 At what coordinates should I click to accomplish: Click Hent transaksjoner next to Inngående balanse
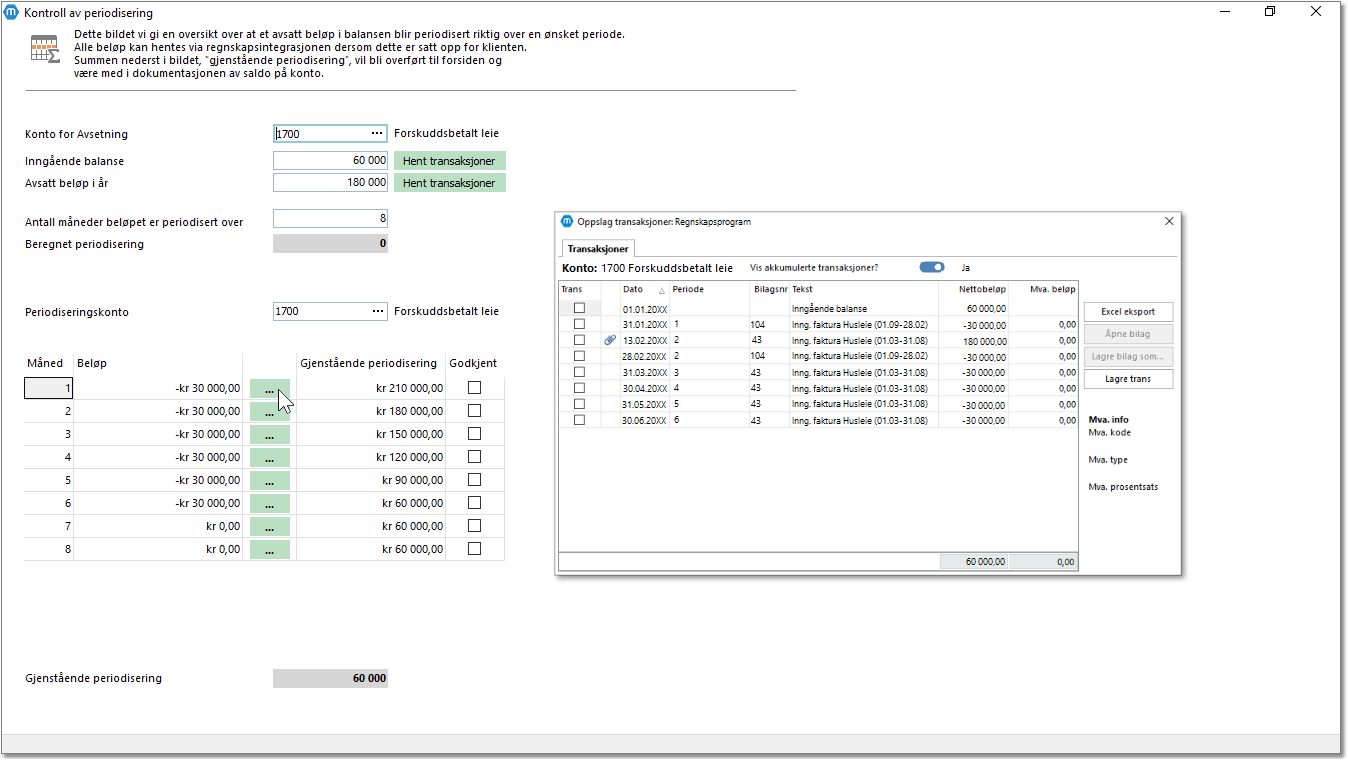449,161
